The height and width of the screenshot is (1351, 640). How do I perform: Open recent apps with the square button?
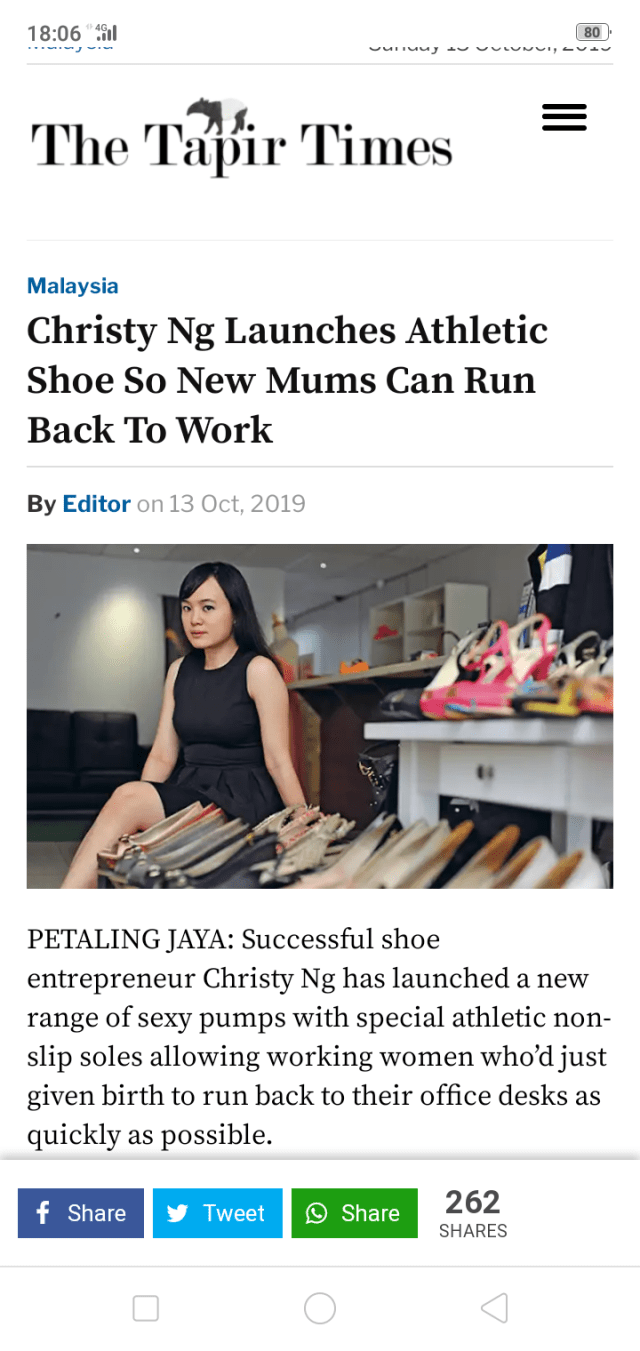coord(146,1308)
